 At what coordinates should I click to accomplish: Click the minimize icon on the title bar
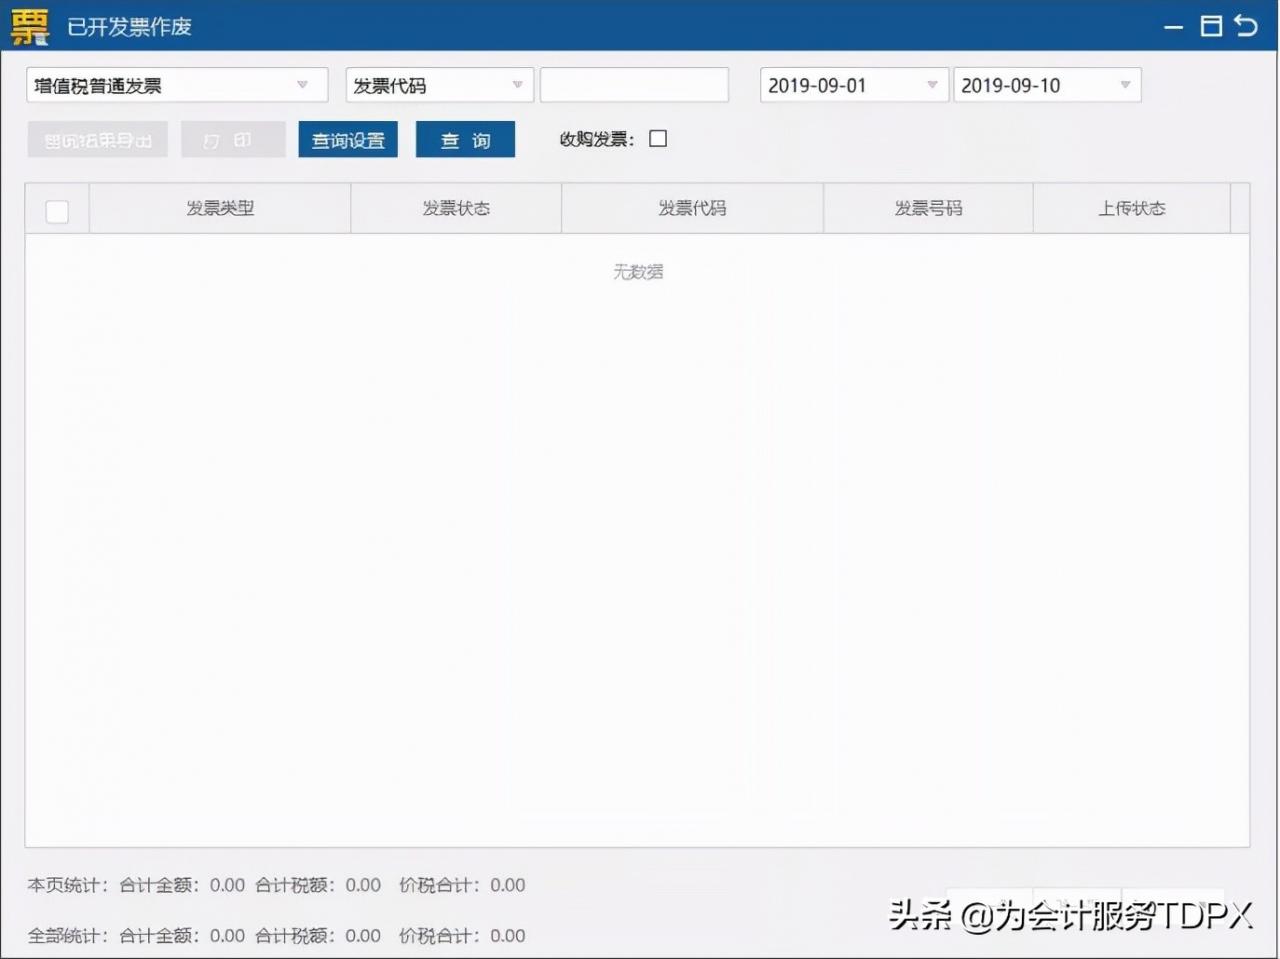[x=1173, y=28]
